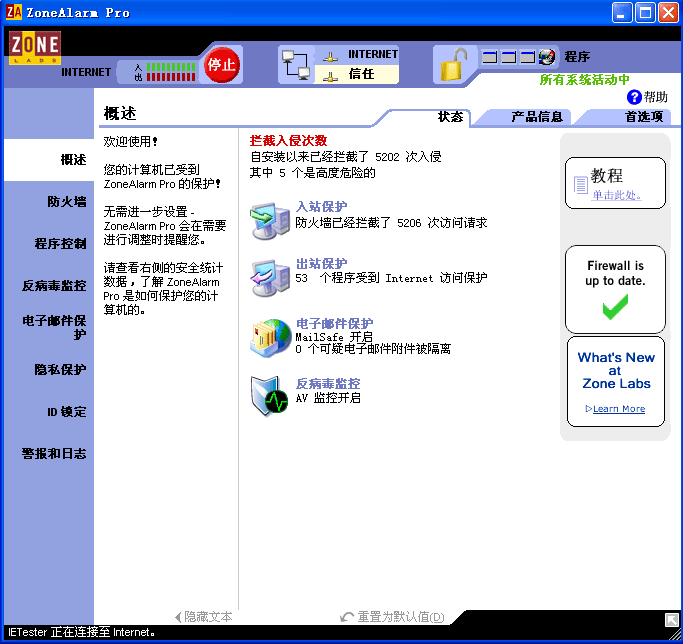Open 概述 in the sidebar
The image size is (683, 644).
point(49,160)
